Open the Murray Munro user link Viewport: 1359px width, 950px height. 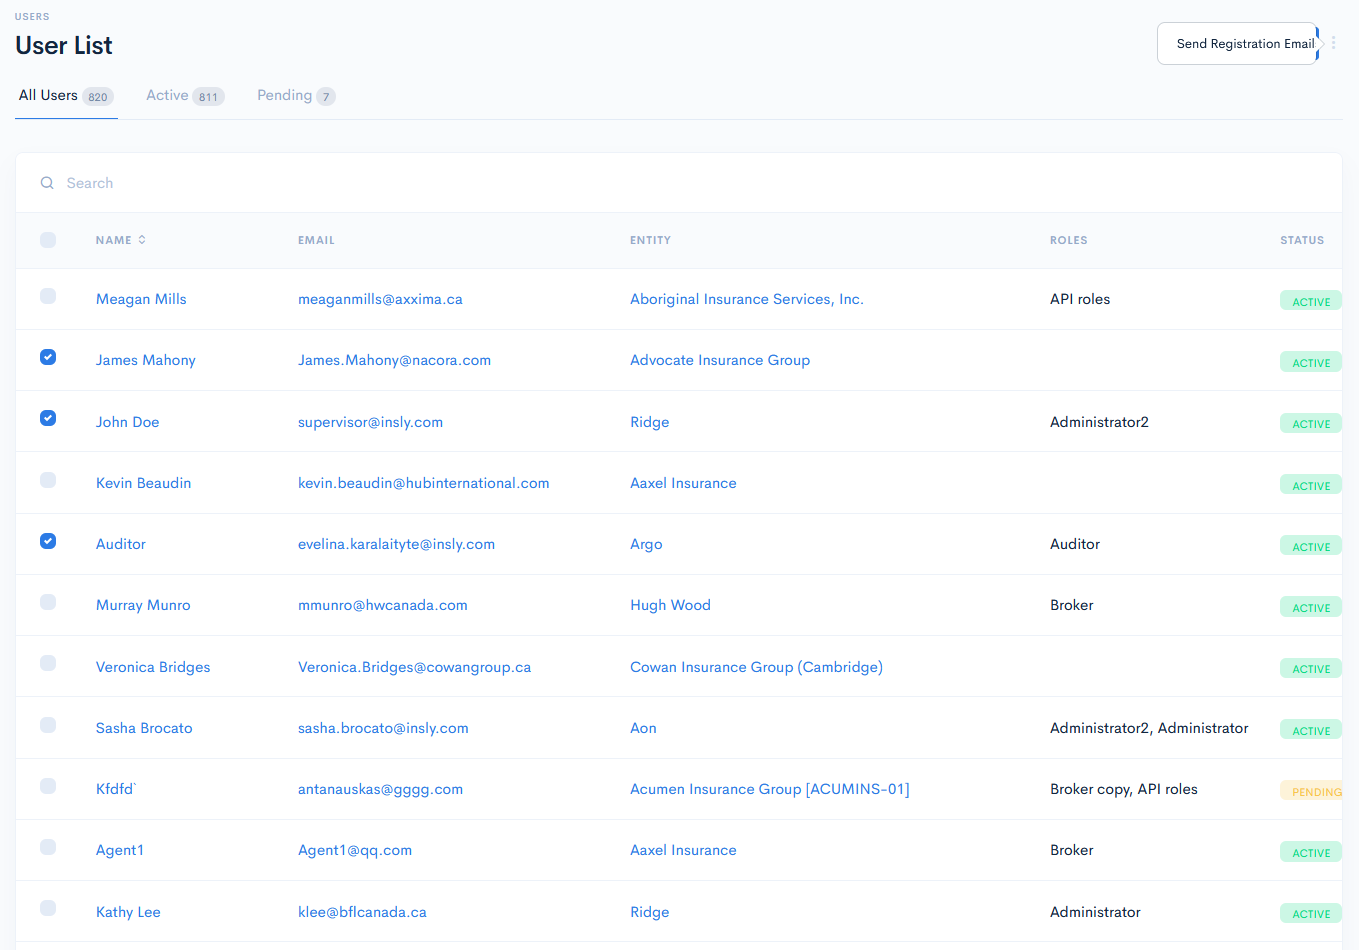143,605
